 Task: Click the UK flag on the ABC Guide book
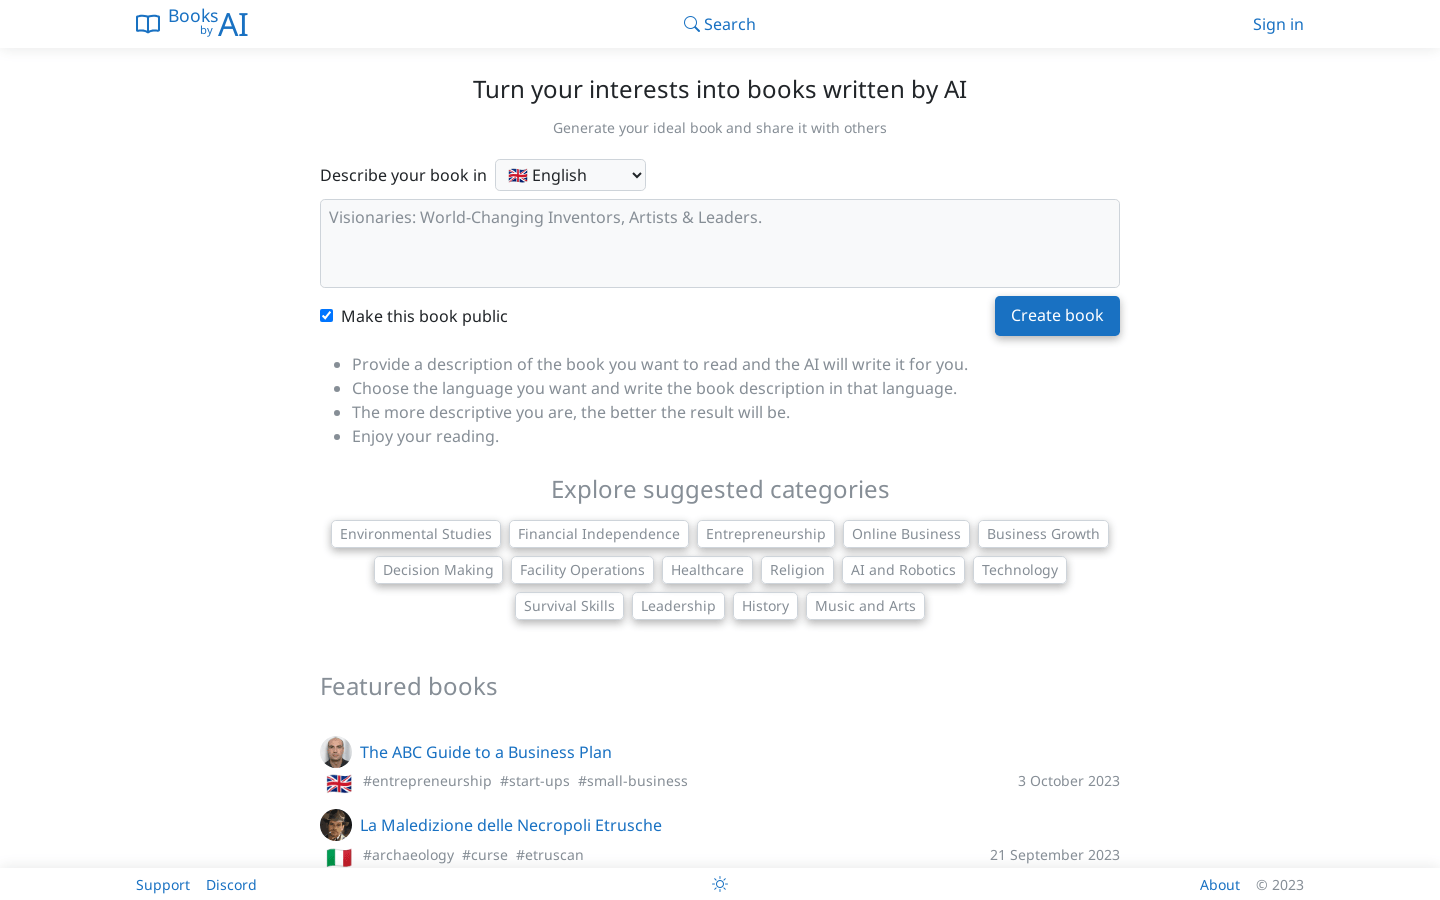click(339, 783)
